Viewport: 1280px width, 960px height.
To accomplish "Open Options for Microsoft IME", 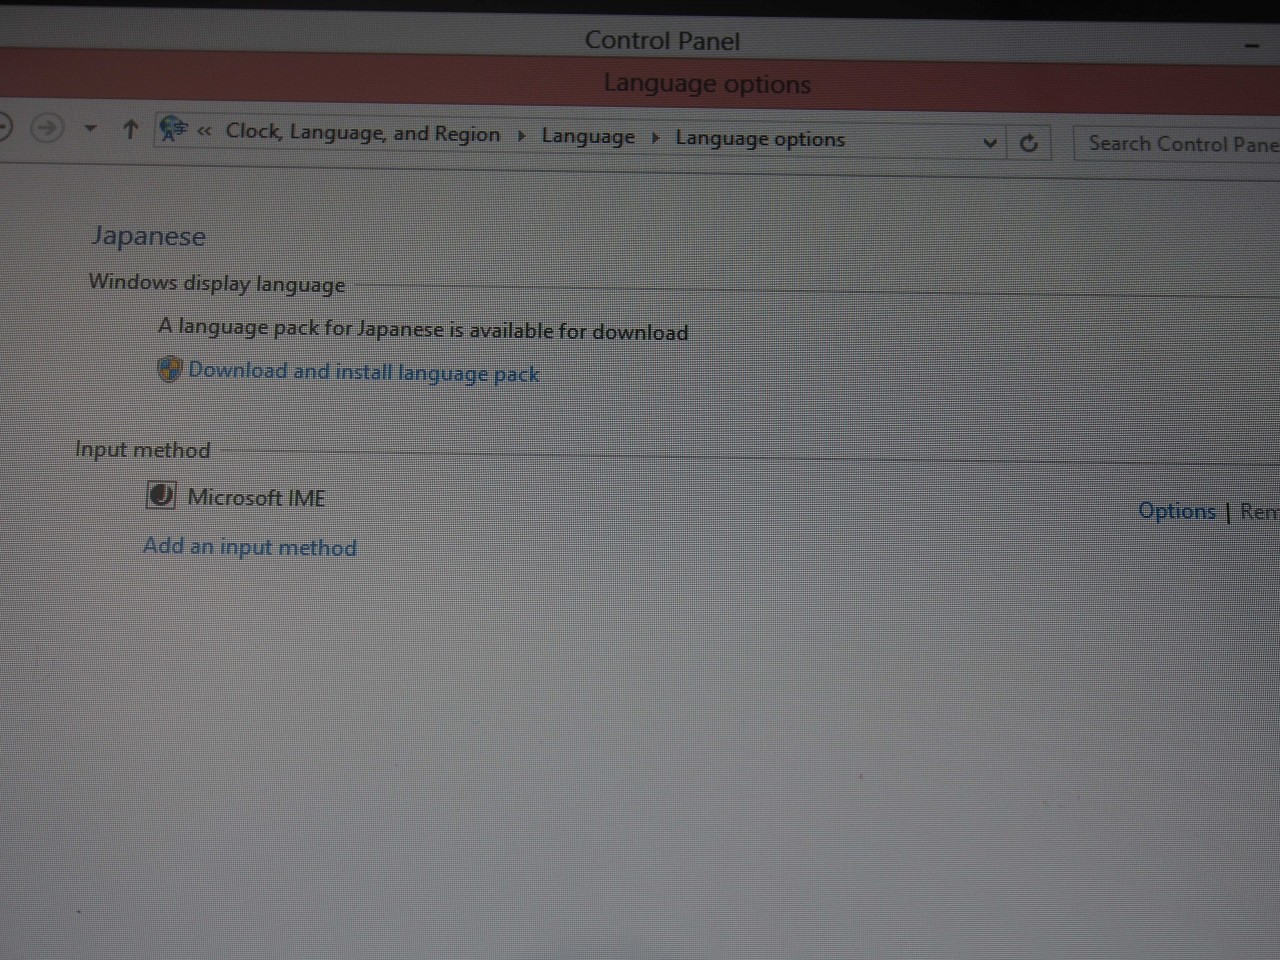I will (x=1177, y=511).
